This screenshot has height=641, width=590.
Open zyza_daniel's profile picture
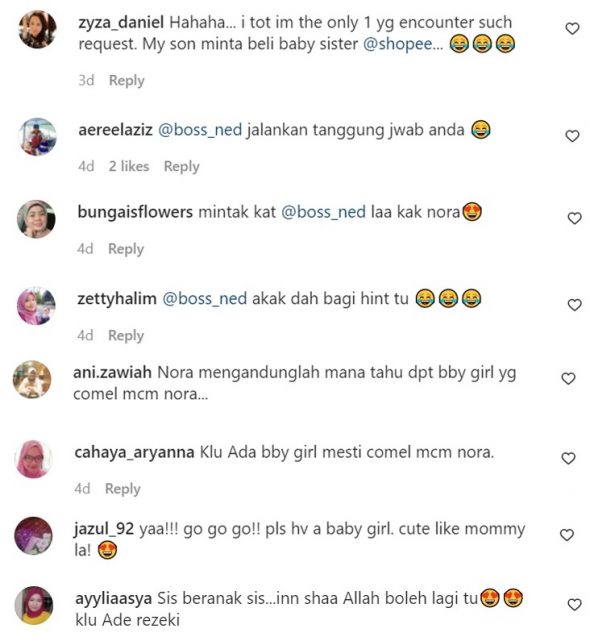[38, 29]
